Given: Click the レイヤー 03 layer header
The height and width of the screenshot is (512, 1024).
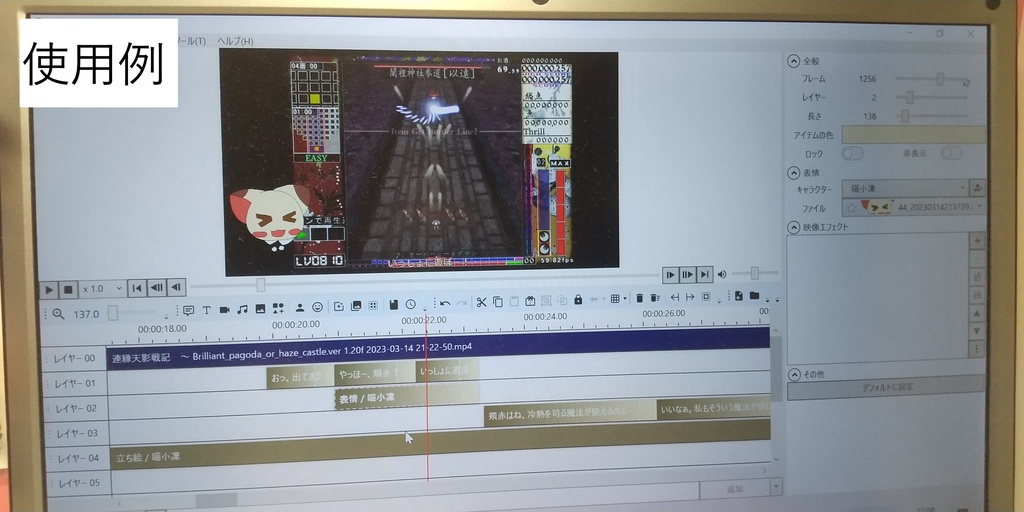Looking at the screenshot, I should (76, 434).
